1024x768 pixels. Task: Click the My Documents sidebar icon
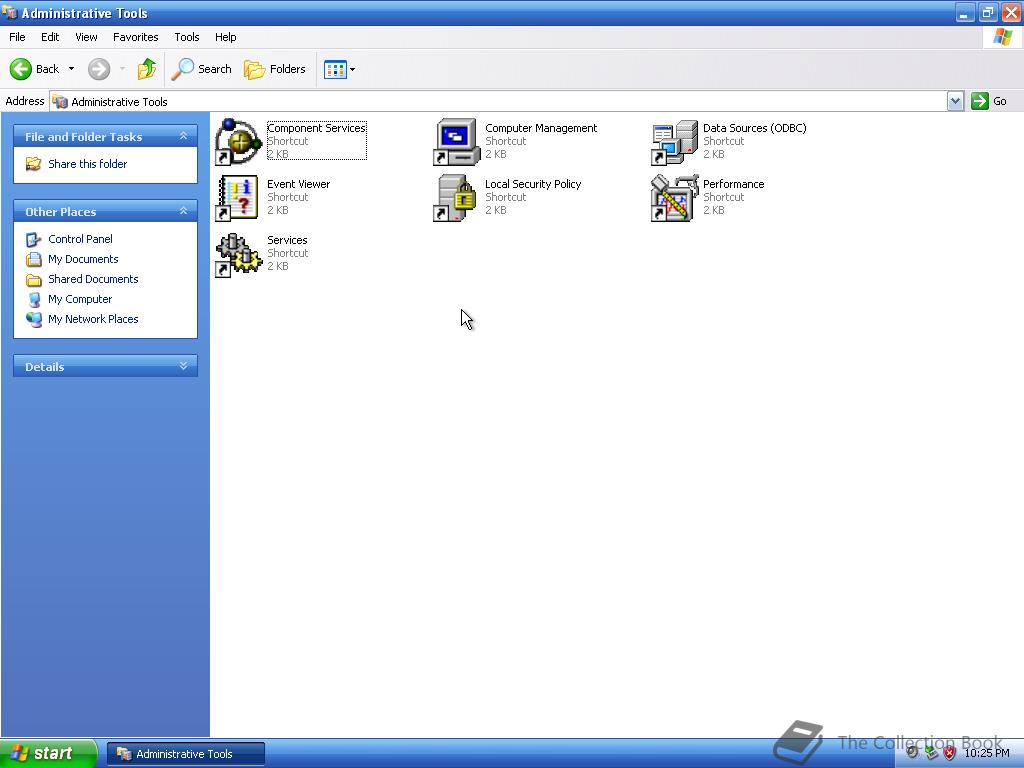point(33,259)
